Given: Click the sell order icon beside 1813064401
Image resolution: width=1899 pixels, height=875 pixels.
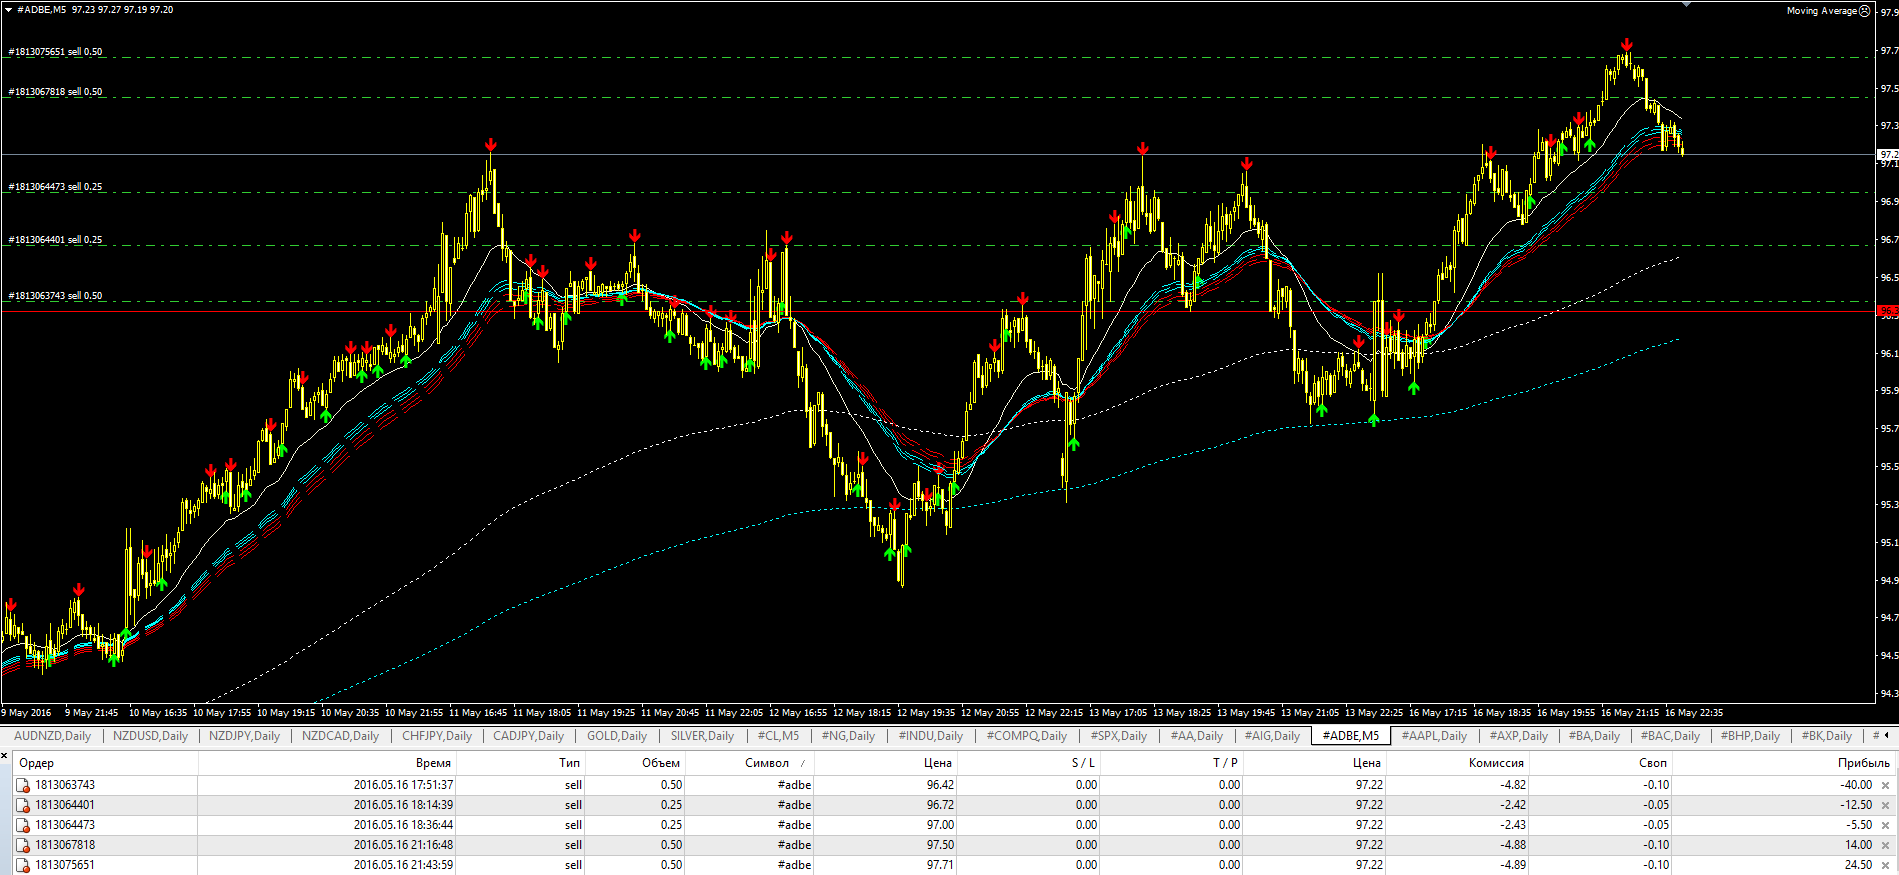Looking at the screenshot, I should [x=23, y=805].
